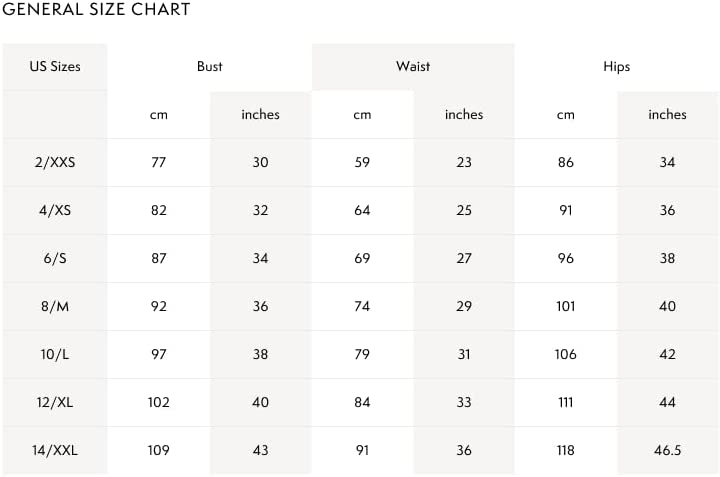Click the General Size Chart heading
The image size is (720, 477).
96,9
